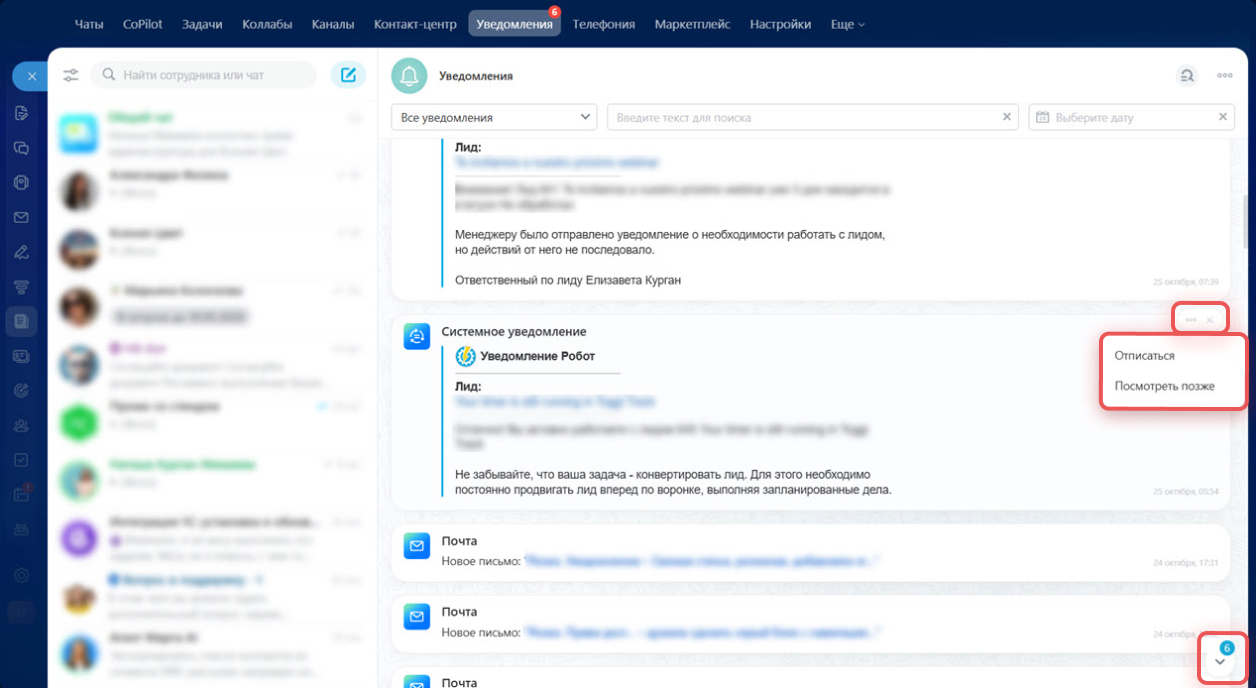The image size is (1256, 688).
Task: Choose Отписаться from the context menu
Action: tap(1144, 355)
